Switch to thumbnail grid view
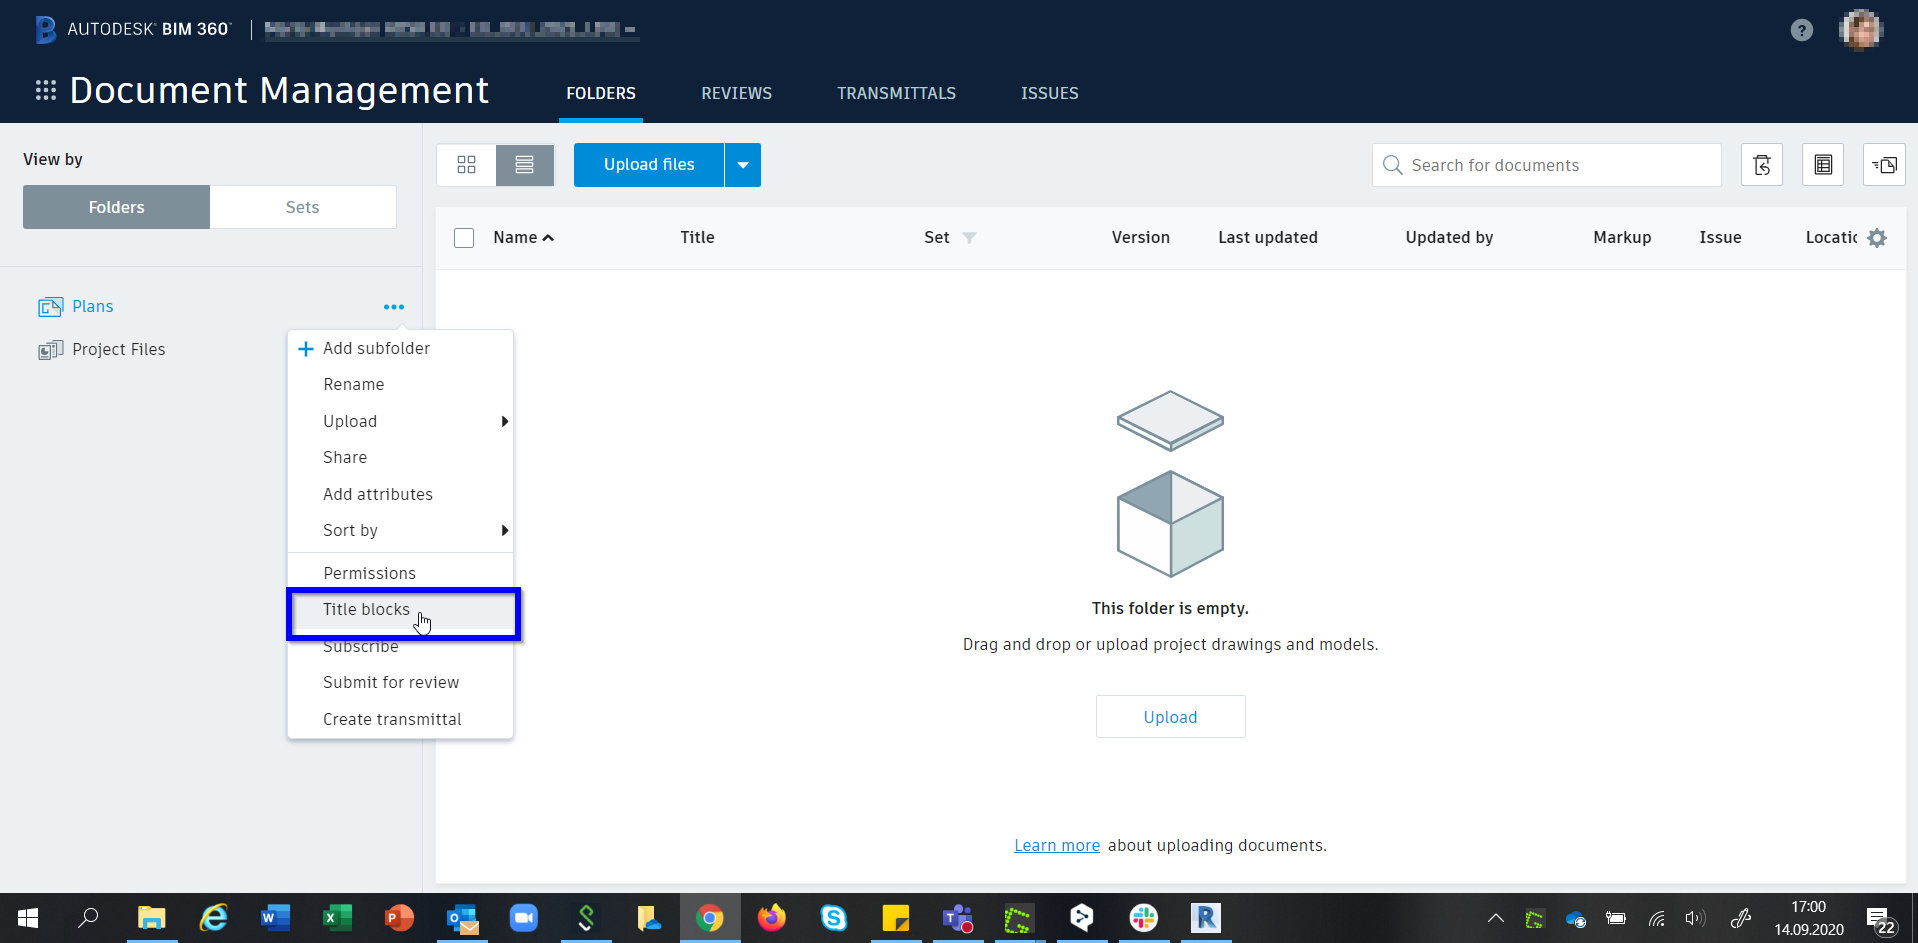The width and height of the screenshot is (1918, 943). [x=466, y=165]
